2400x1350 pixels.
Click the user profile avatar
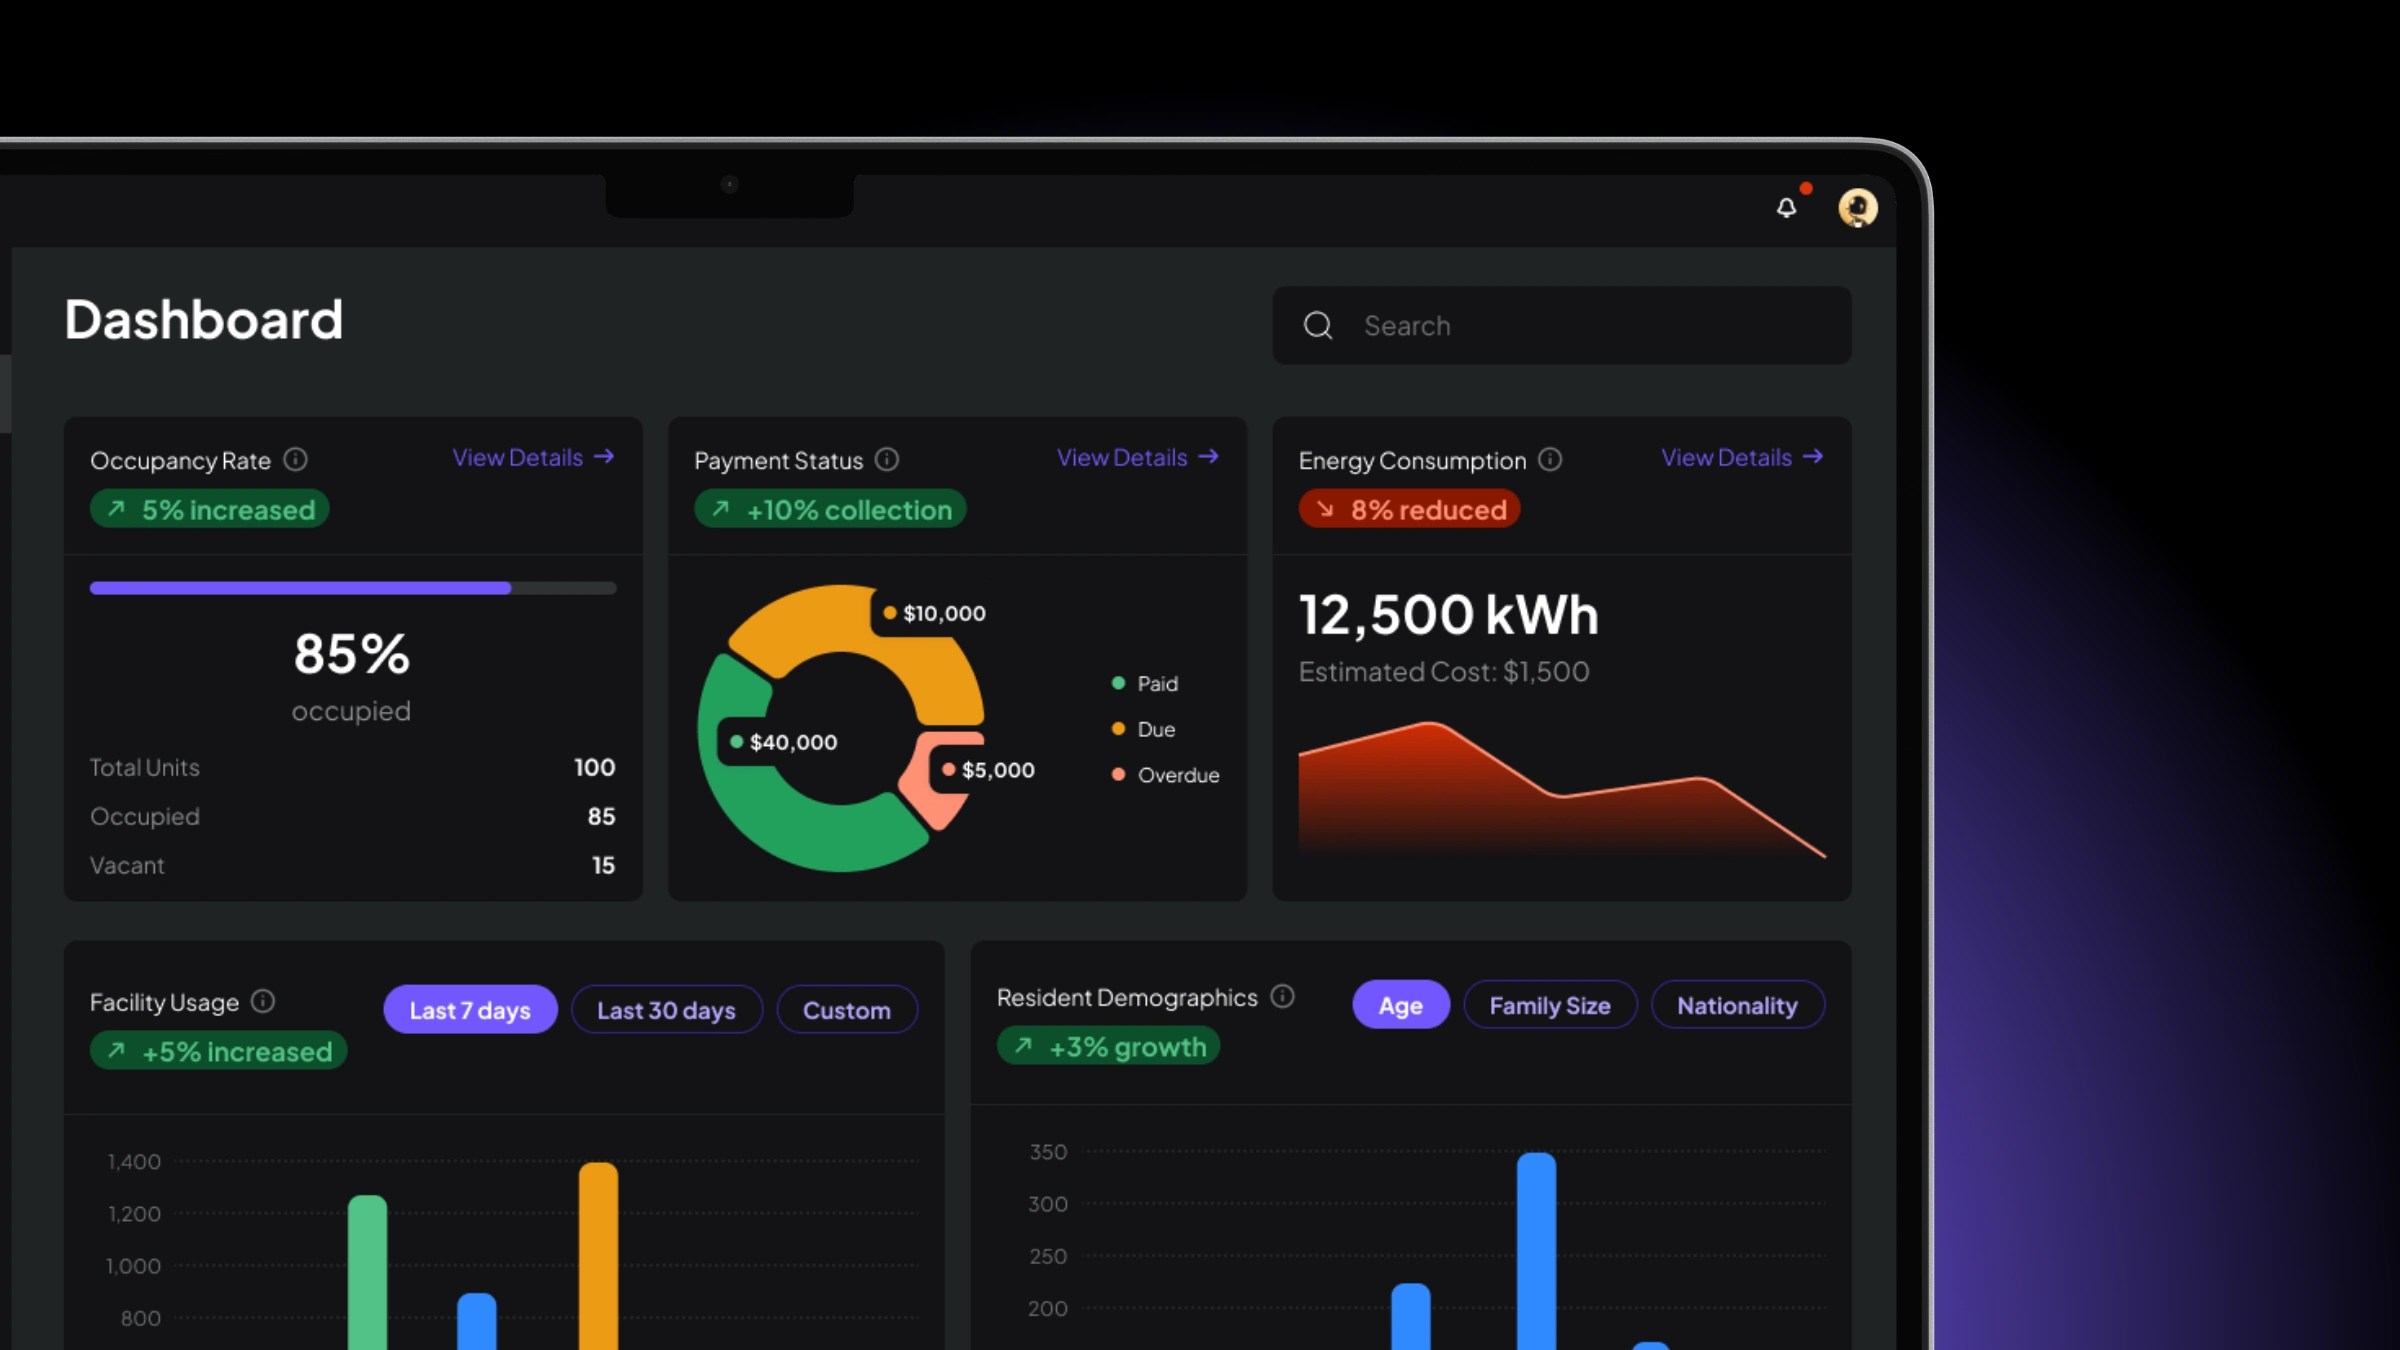coord(1857,208)
